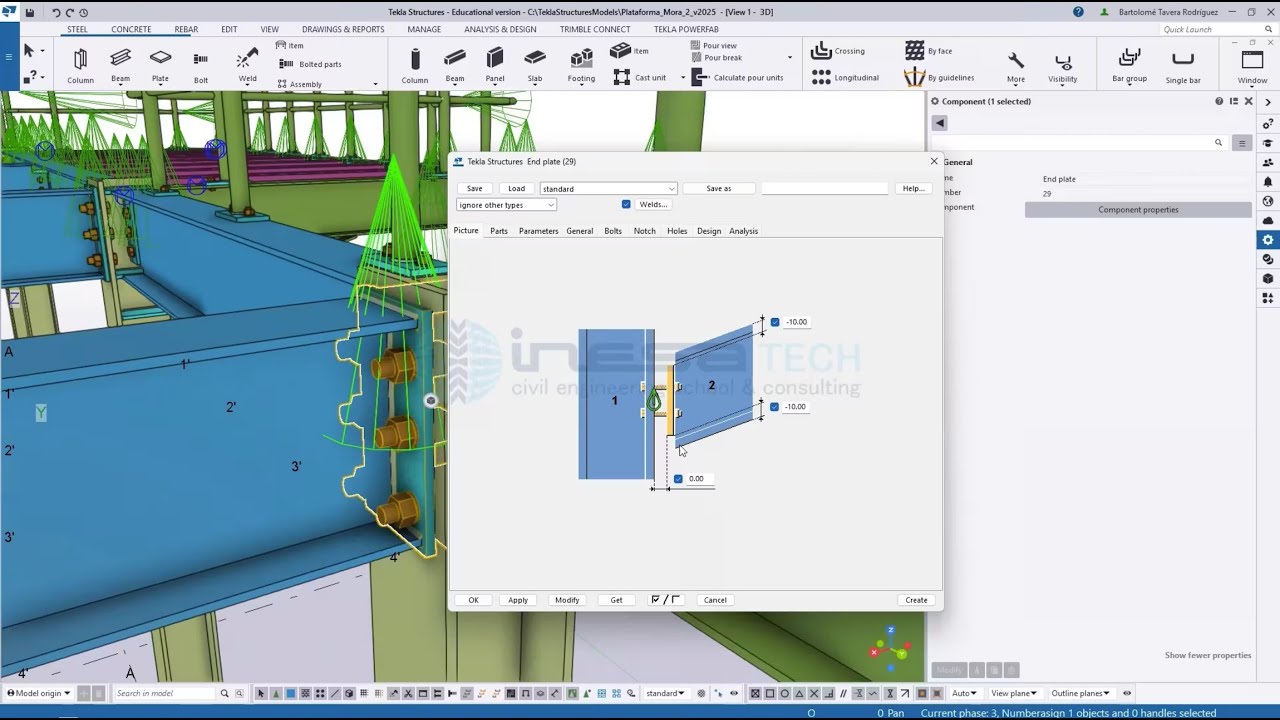This screenshot has width=1280, height=720.
Task: Open the Outline planes dropdown
Action: tap(1079, 693)
